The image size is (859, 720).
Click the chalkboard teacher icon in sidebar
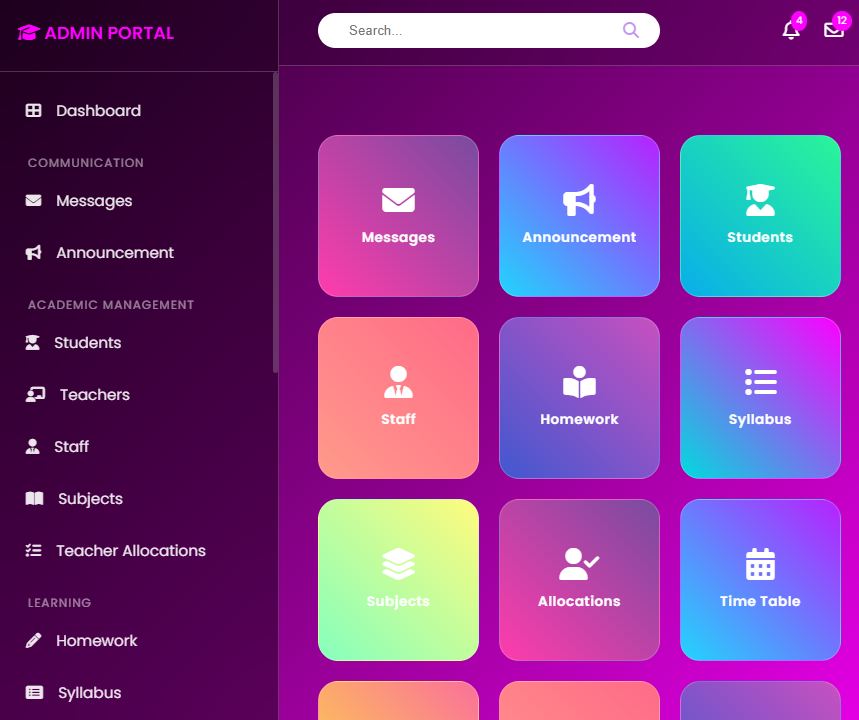point(35,395)
